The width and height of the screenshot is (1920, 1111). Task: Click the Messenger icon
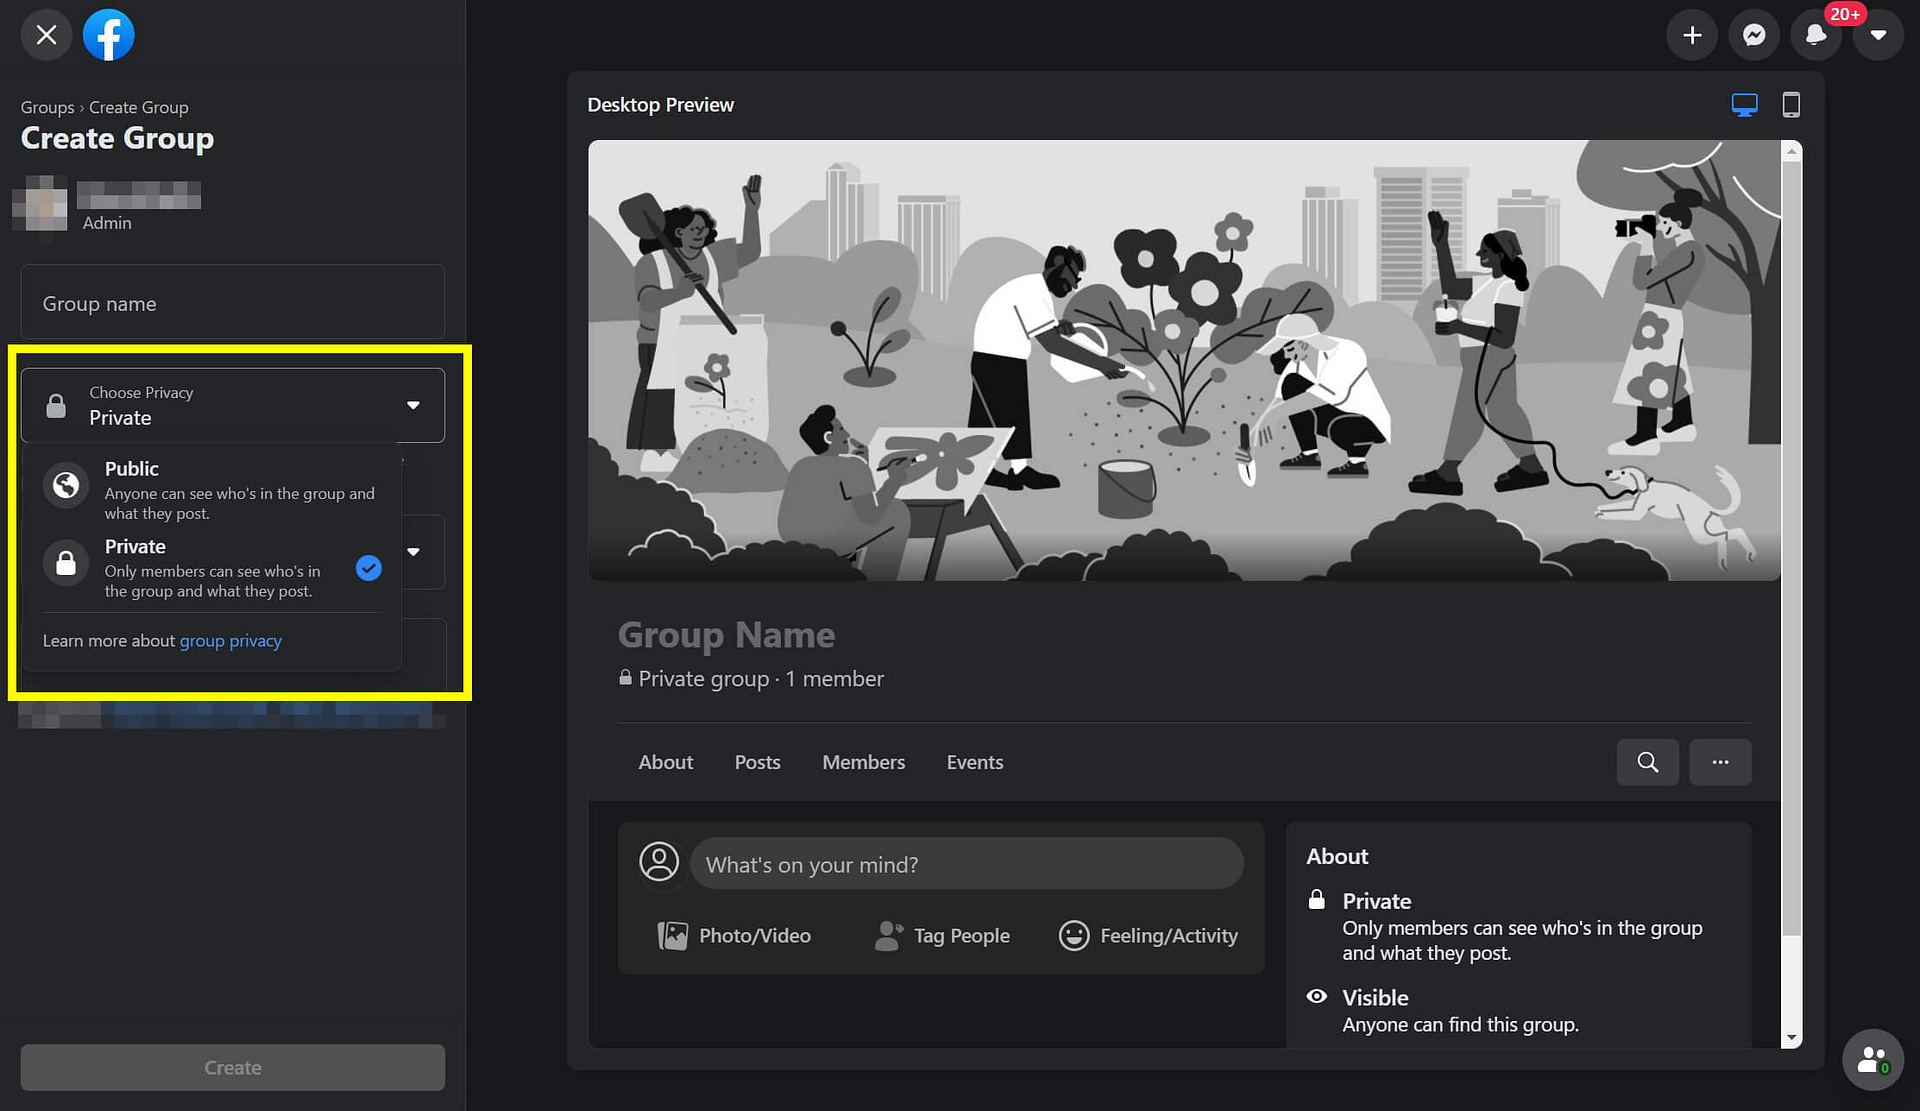pos(1753,36)
